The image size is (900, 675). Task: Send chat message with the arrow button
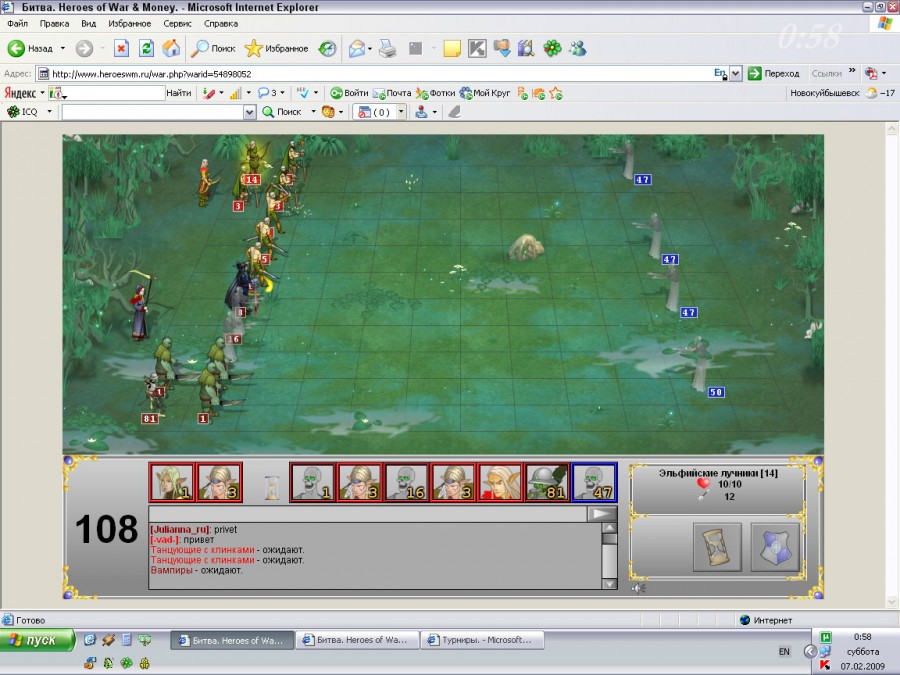click(602, 514)
